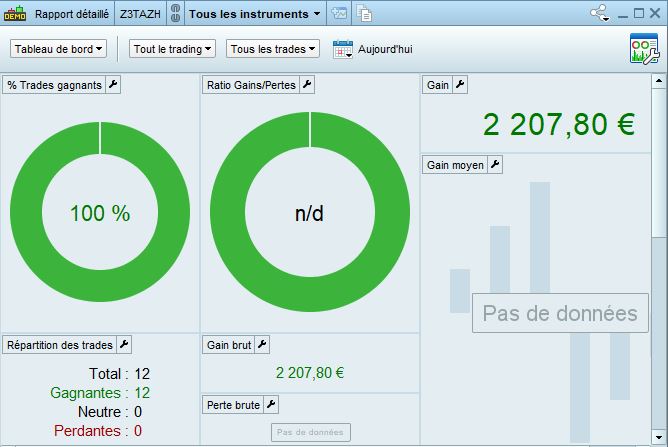
Task: Select the Rapport détaillé title label
Action: click(72, 14)
